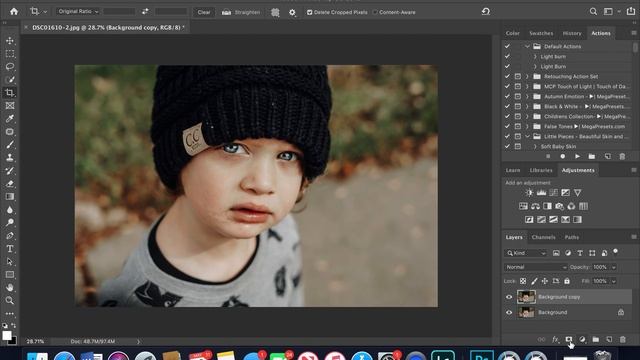
Task: Select the Hand tool
Action: click(10, 287)
